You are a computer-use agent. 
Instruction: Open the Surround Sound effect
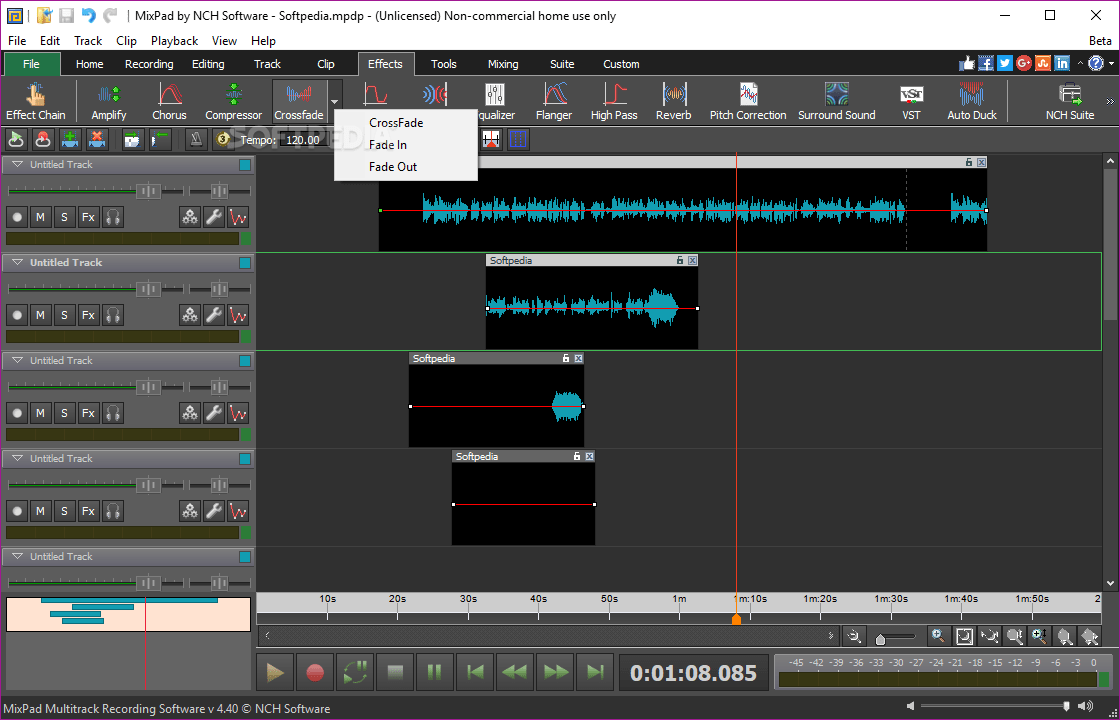tap(836, 101)
